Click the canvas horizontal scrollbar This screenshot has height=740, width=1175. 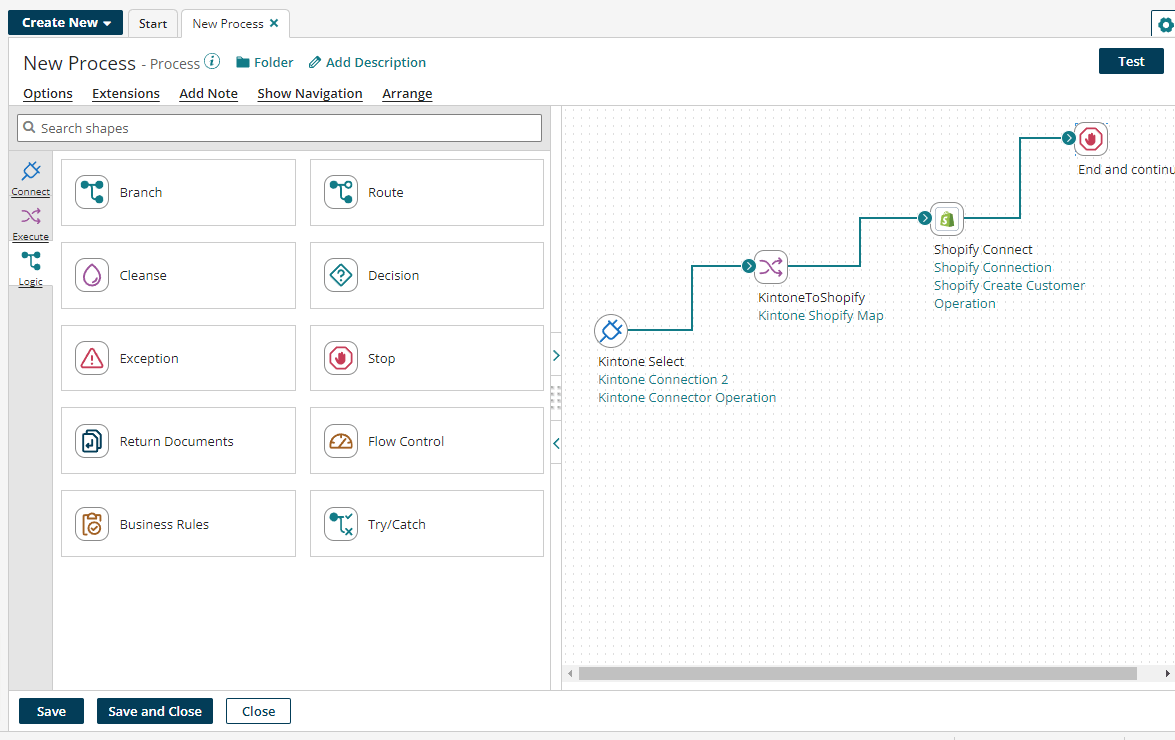pyautogui.click(x=857, y=673)
